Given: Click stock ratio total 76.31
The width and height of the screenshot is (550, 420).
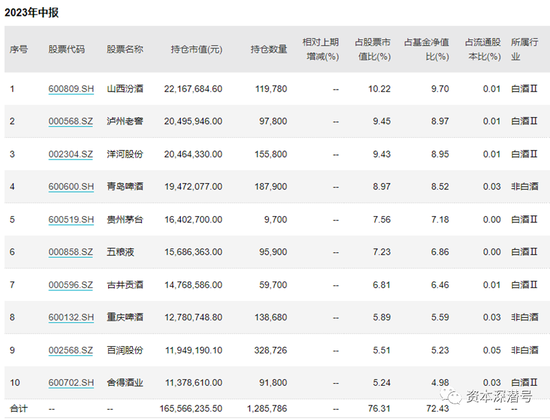Looking at the screenshot, I should pyautogui.click(x=379, y=409).
